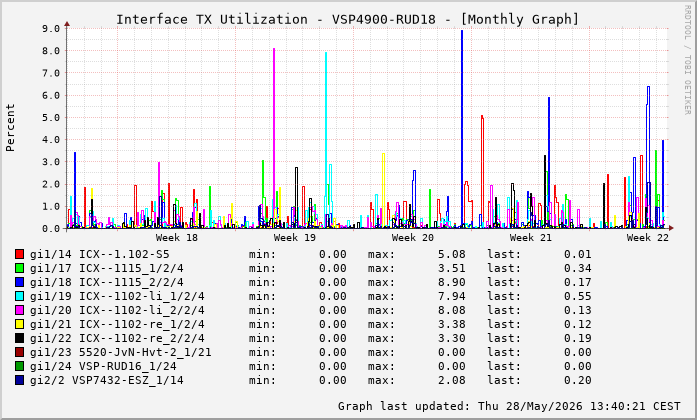This screenshot has height=420, width=697.
Task: Click the yellow gi1/21 legend swatch
Action: click(x=20, y=324)
